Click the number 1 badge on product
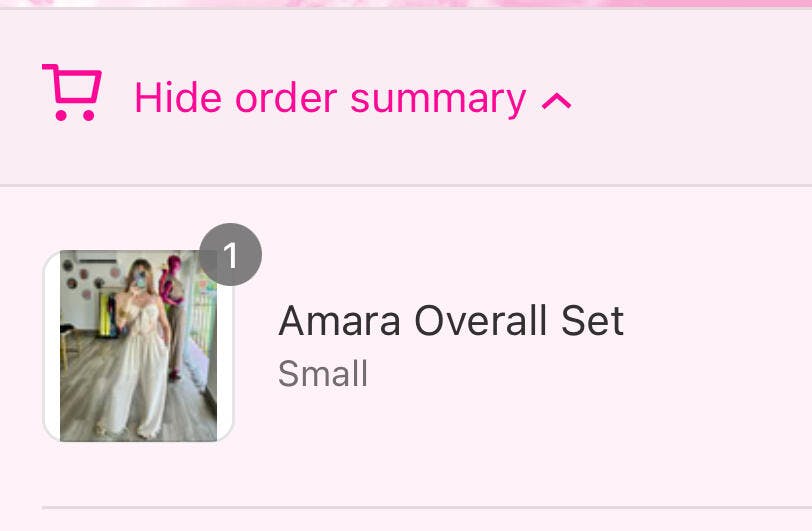The image size is (812, 531). (230, 255)
